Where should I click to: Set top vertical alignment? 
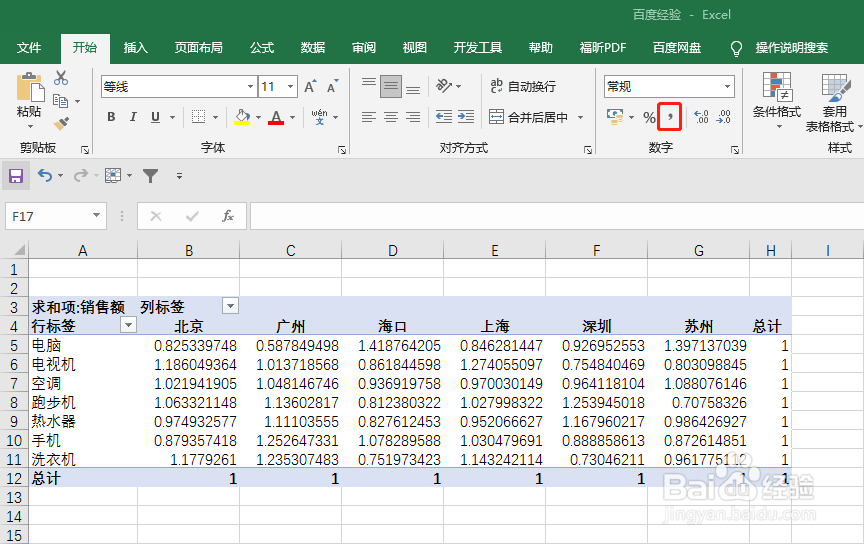tap(369, 84)
